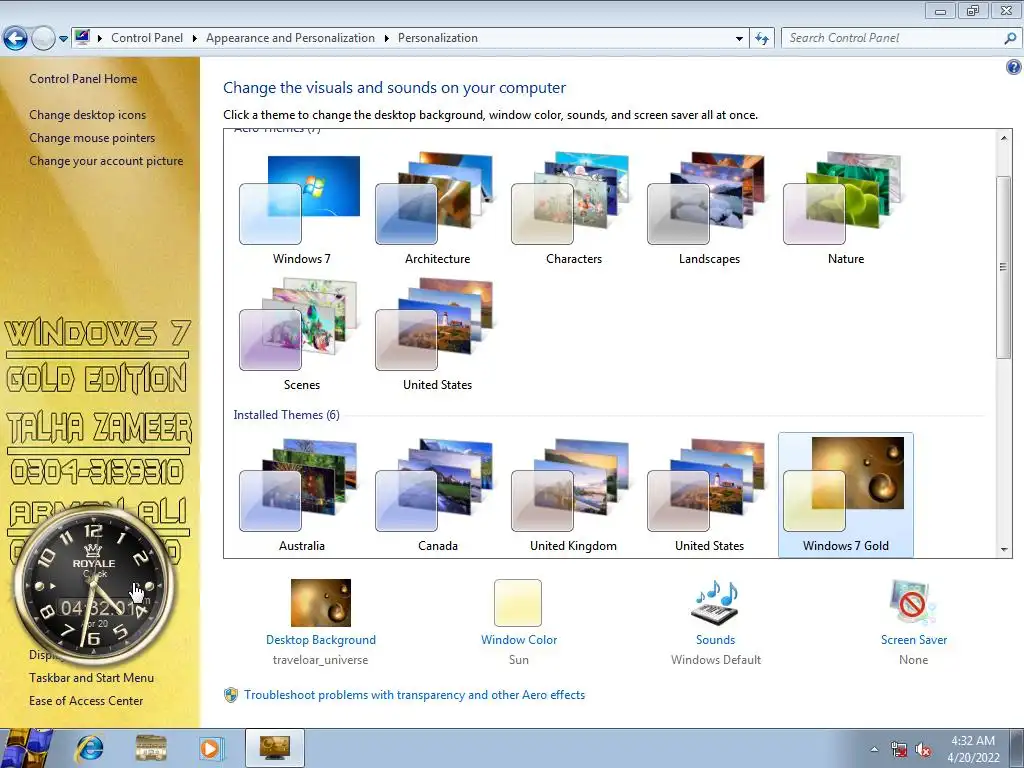Click the Screen Saver link text

pos(913,640)
